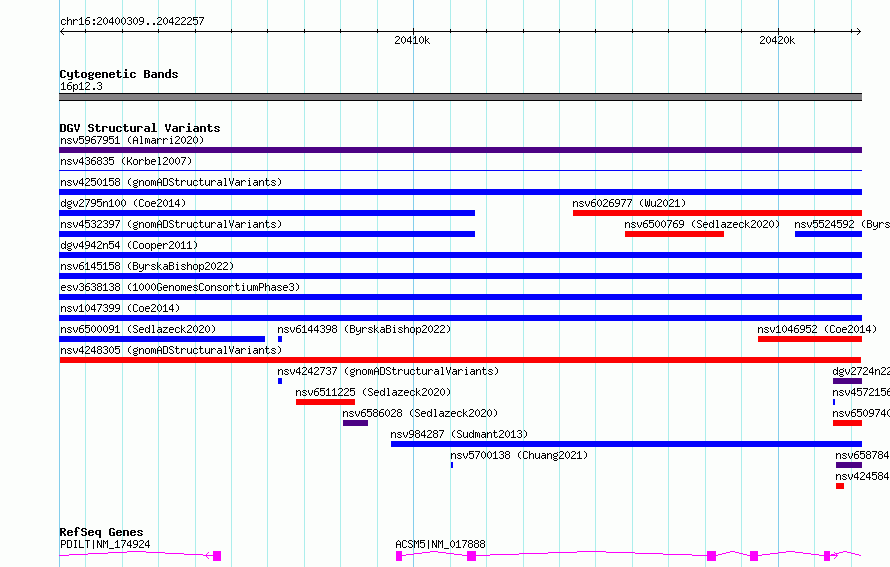
Task: Select the nsv1047399 (Coe2014) variant bar
Action: 460,318
